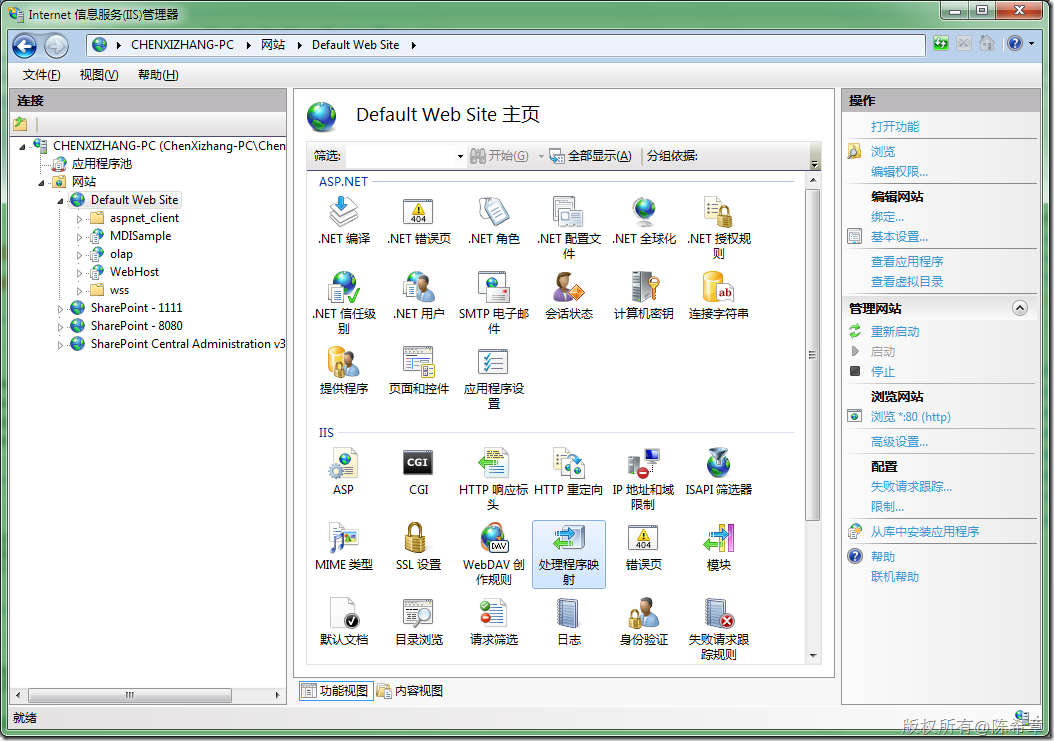Click the 重新启动 link
The width and height of the screenshot is (1054, 741).
[895, 332]
